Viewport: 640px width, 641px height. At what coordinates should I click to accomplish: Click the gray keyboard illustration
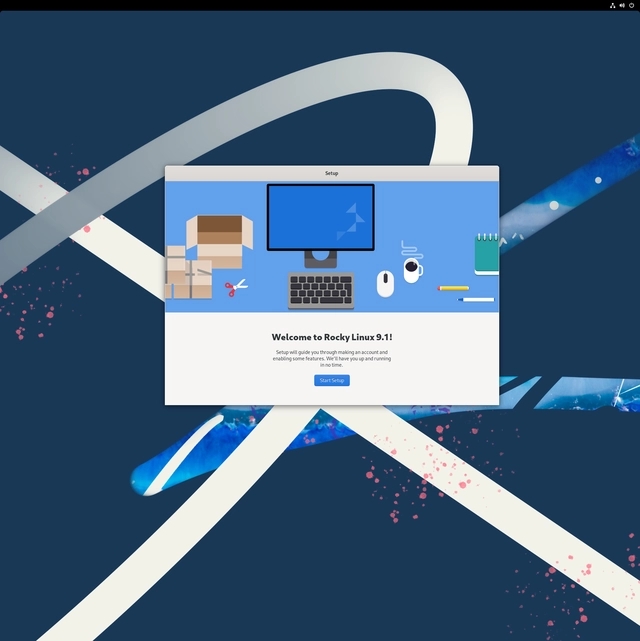click(x=321, y=290)
